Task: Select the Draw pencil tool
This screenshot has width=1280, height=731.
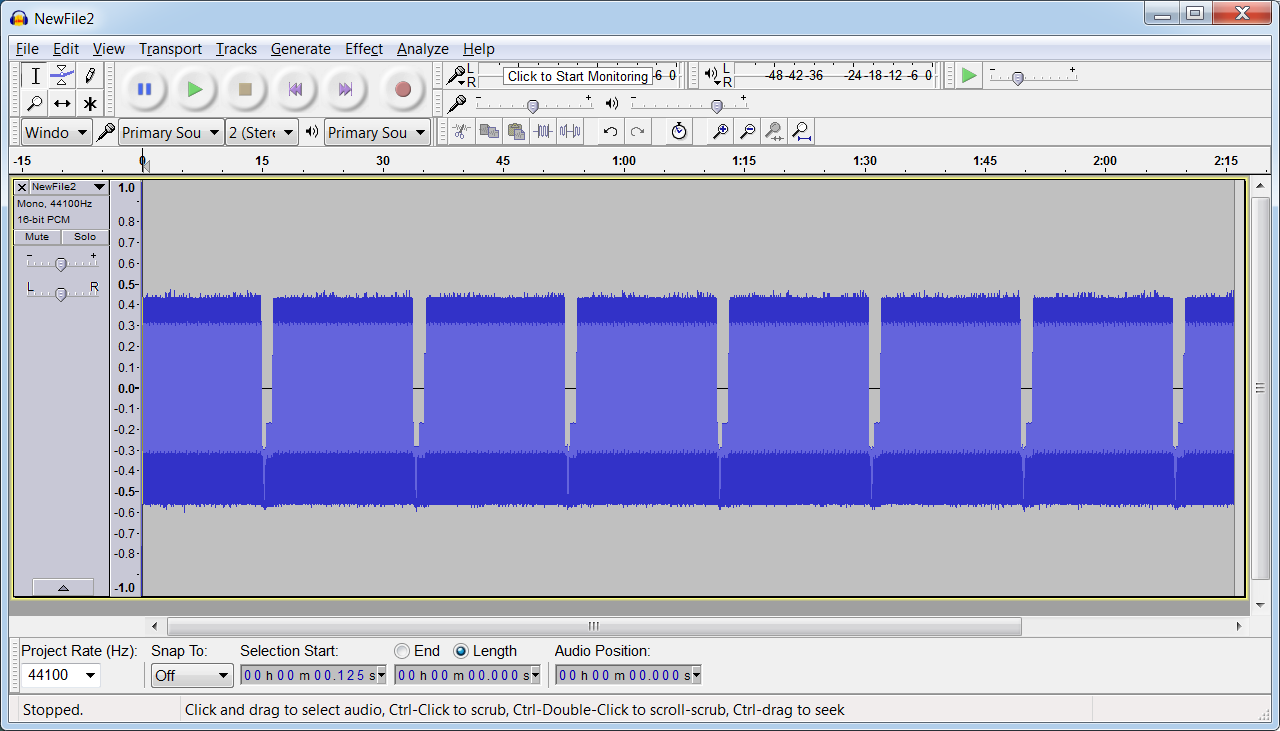Action: tap(90, 75)
